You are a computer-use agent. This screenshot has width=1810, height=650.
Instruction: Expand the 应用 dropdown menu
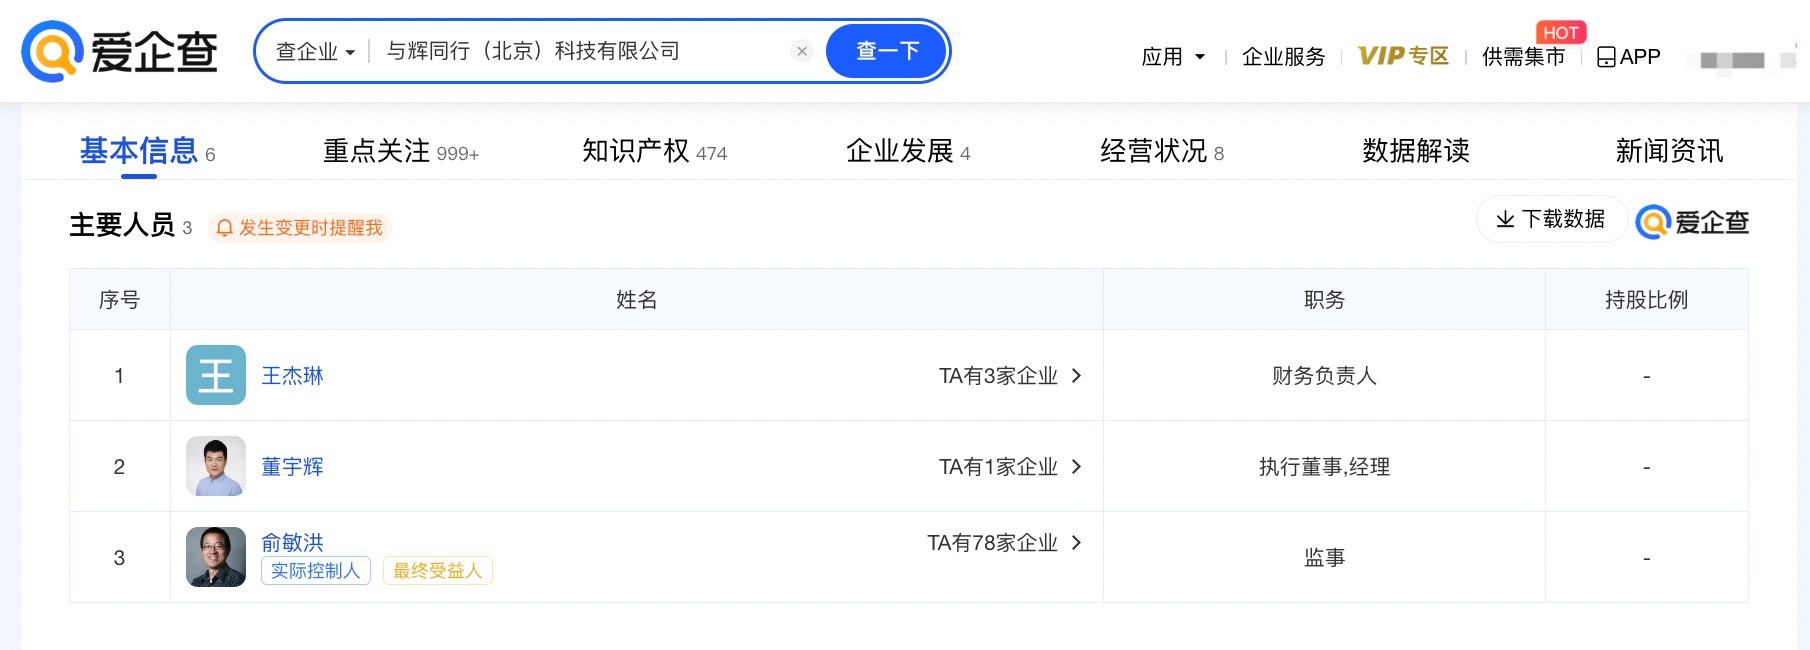(x=1173, y=57)
